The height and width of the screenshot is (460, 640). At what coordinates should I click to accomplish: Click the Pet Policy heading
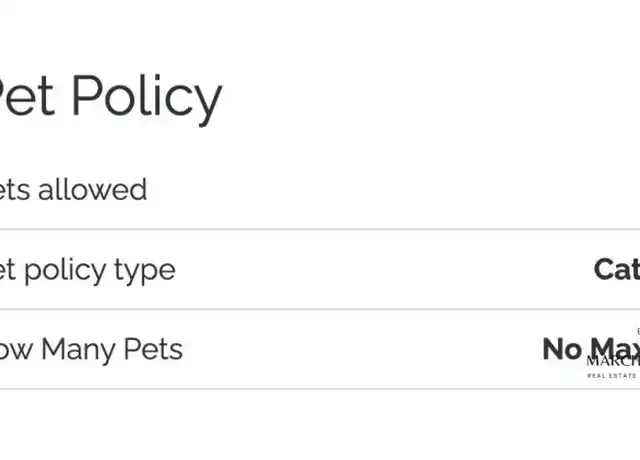[x=111, y=99]
